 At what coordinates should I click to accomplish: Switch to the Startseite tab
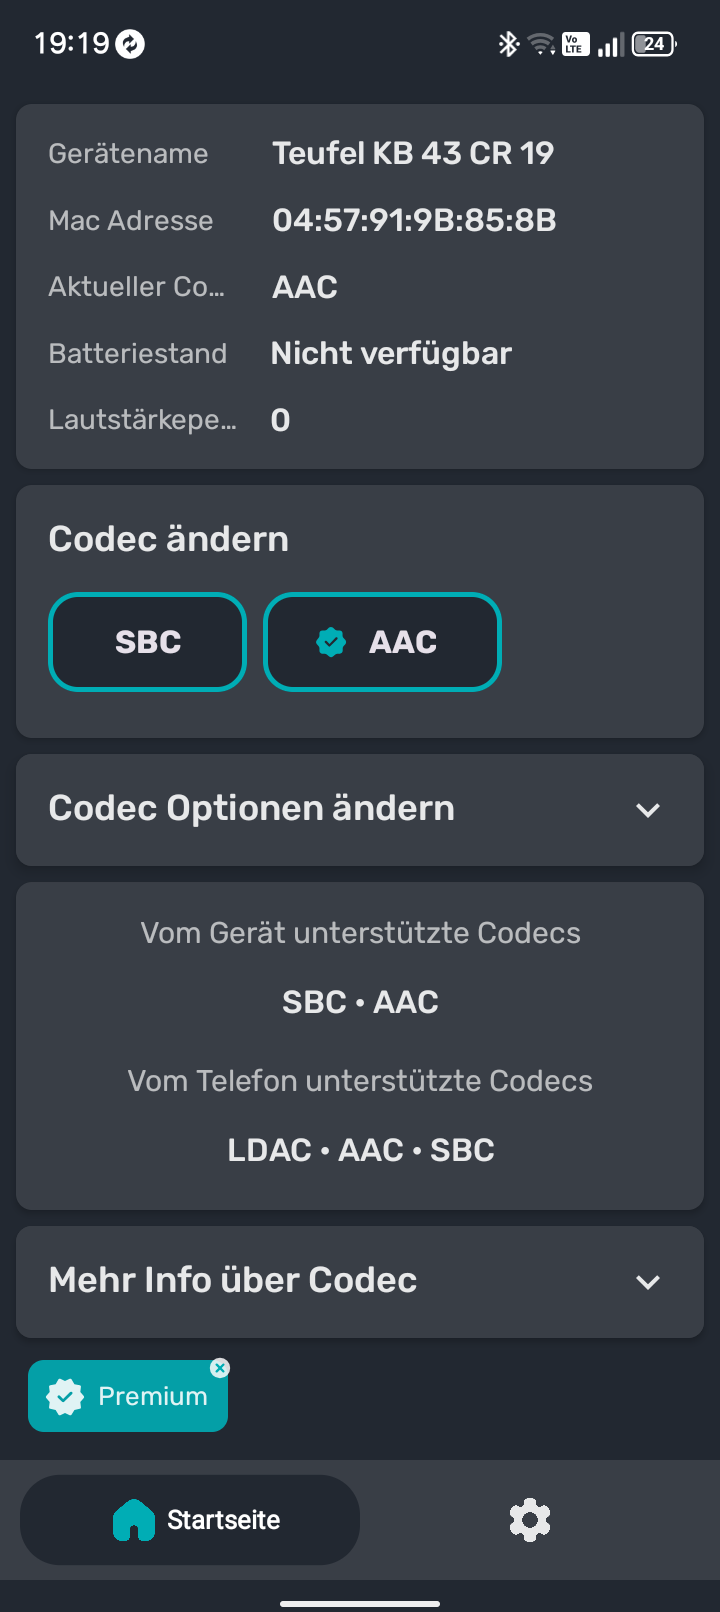pos(190,1520)
